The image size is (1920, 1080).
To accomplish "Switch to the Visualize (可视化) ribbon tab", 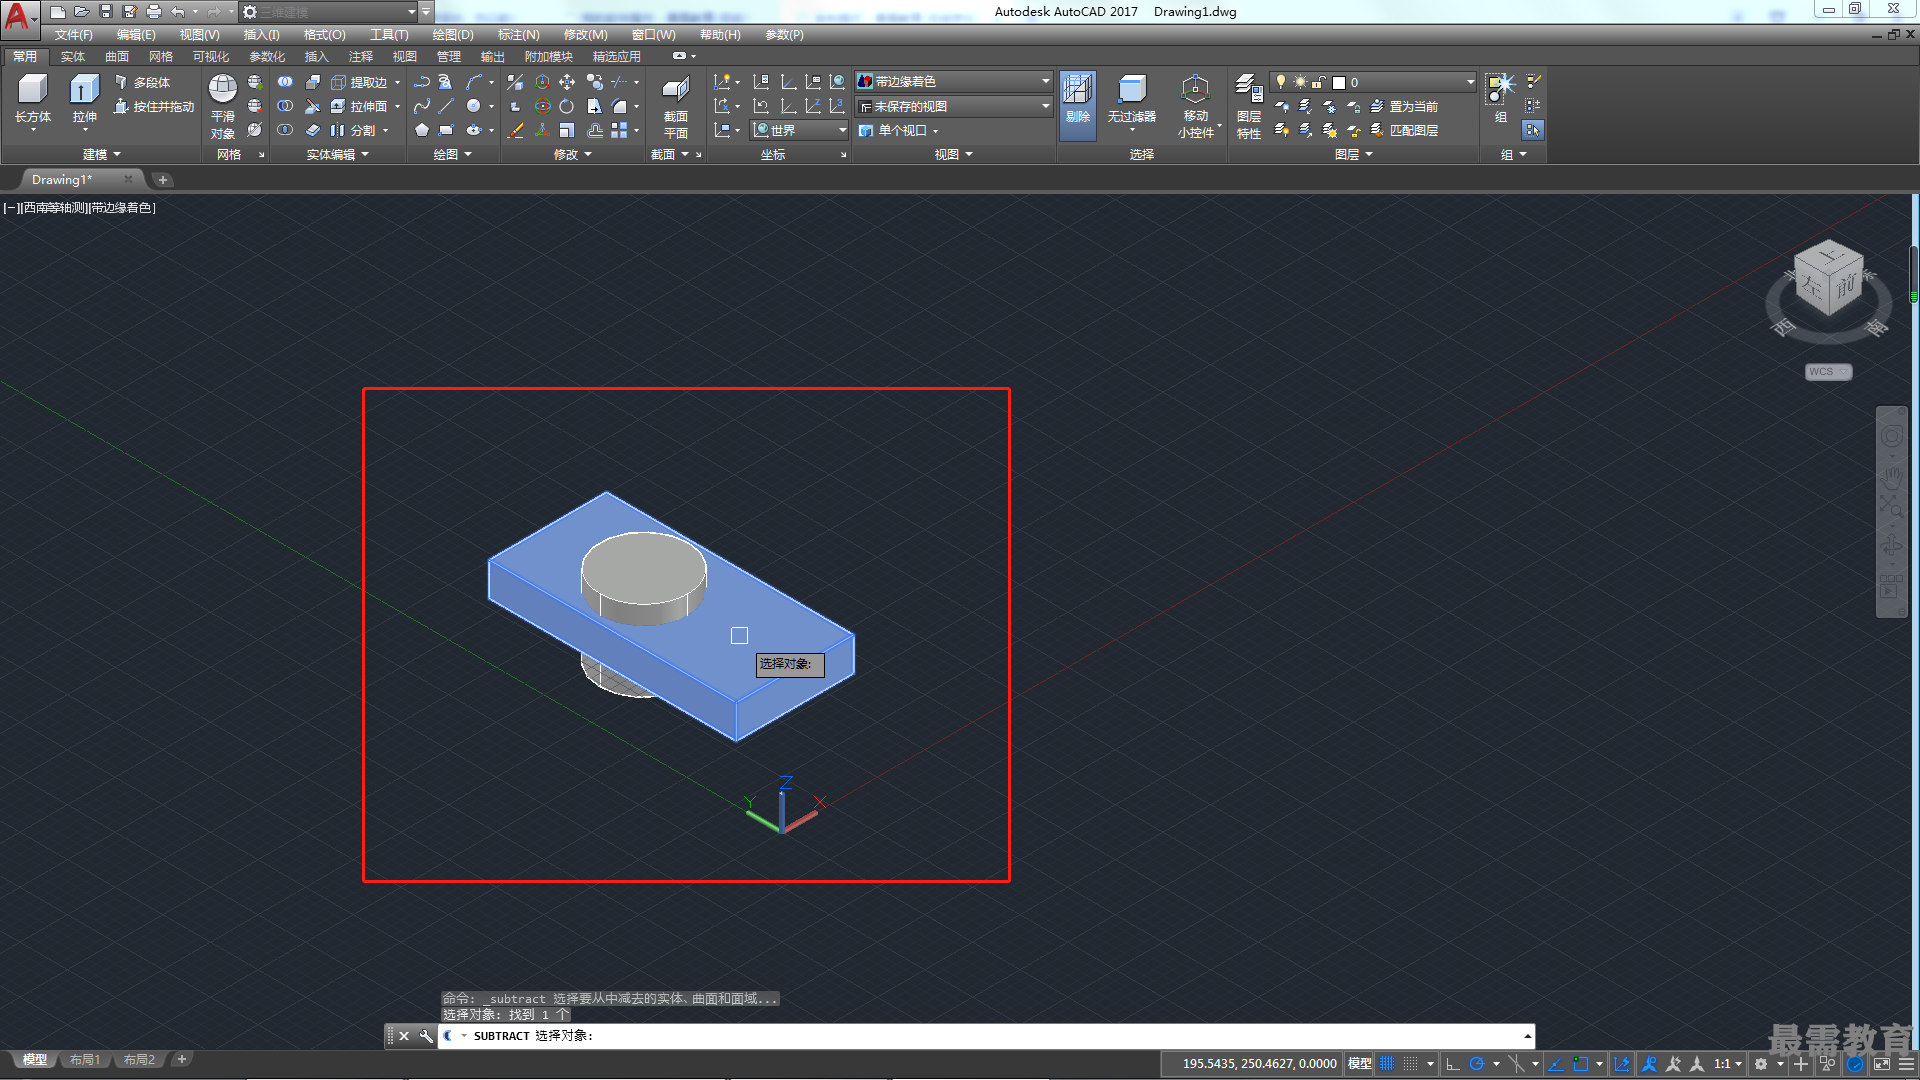I will click(211, 57).
